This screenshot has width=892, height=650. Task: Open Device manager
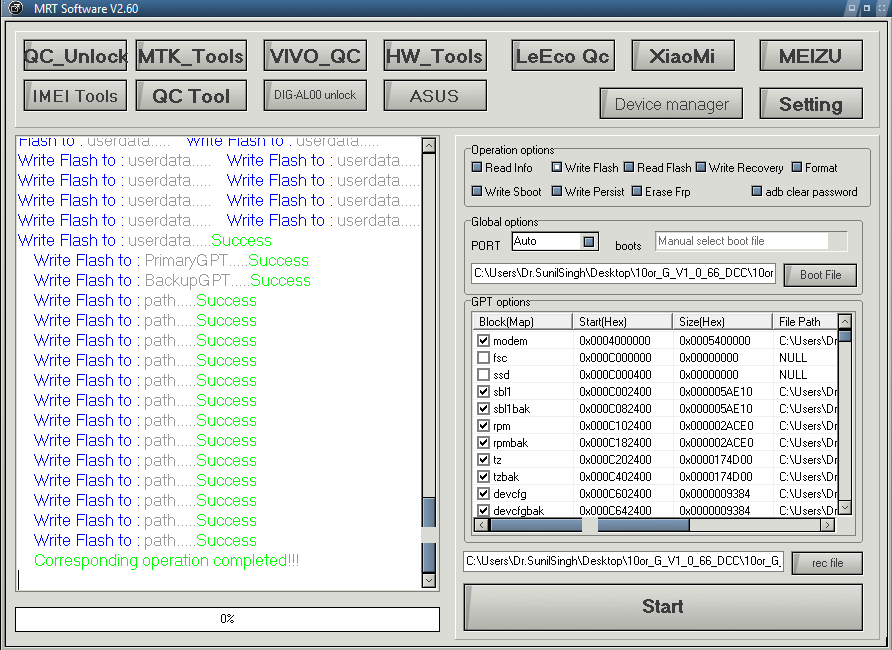coord(671,103)
